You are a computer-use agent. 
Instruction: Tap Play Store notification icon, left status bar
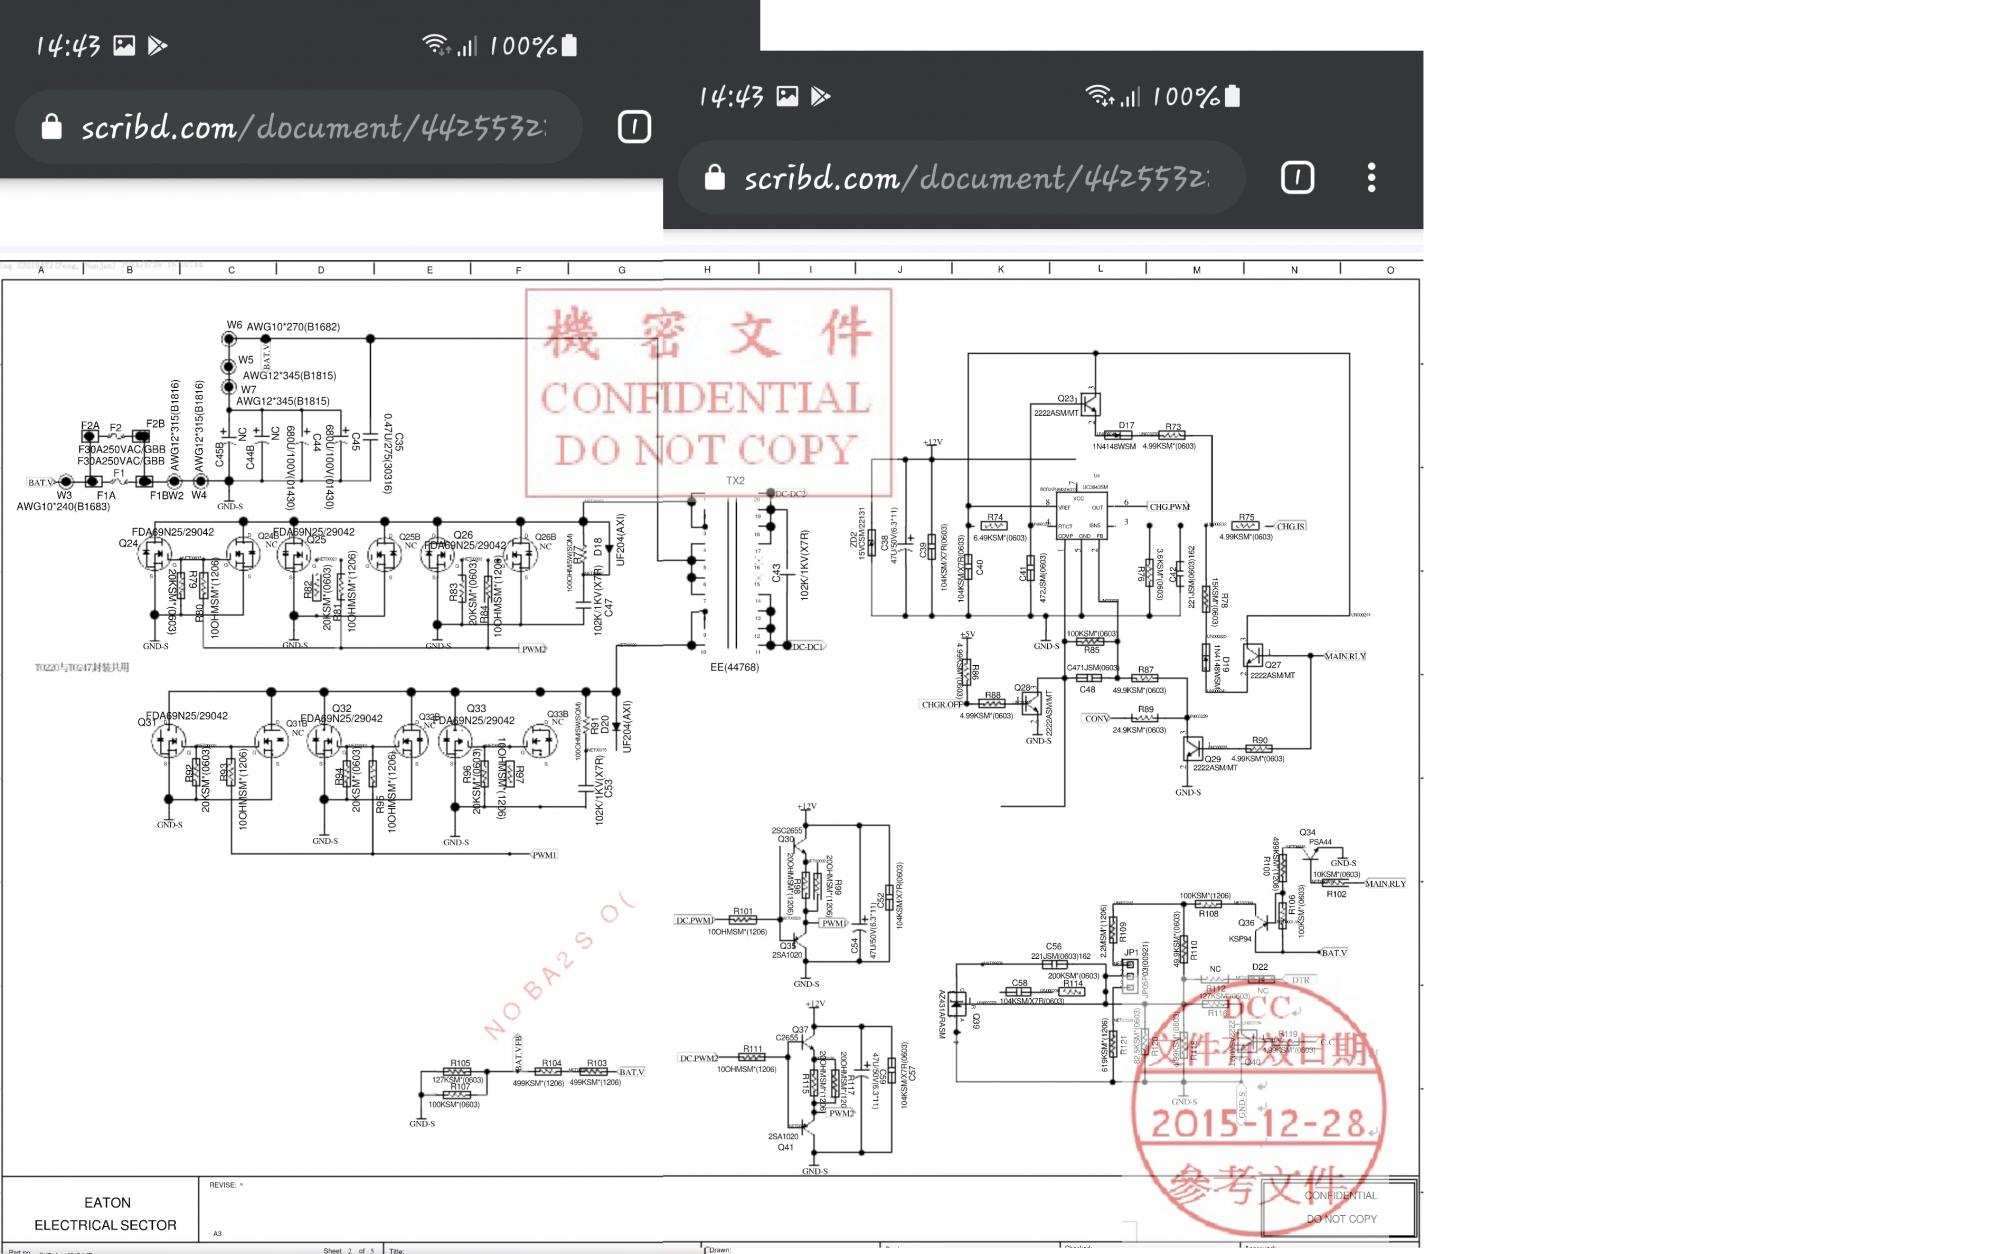pyautogui.click(x=157, y=45)
